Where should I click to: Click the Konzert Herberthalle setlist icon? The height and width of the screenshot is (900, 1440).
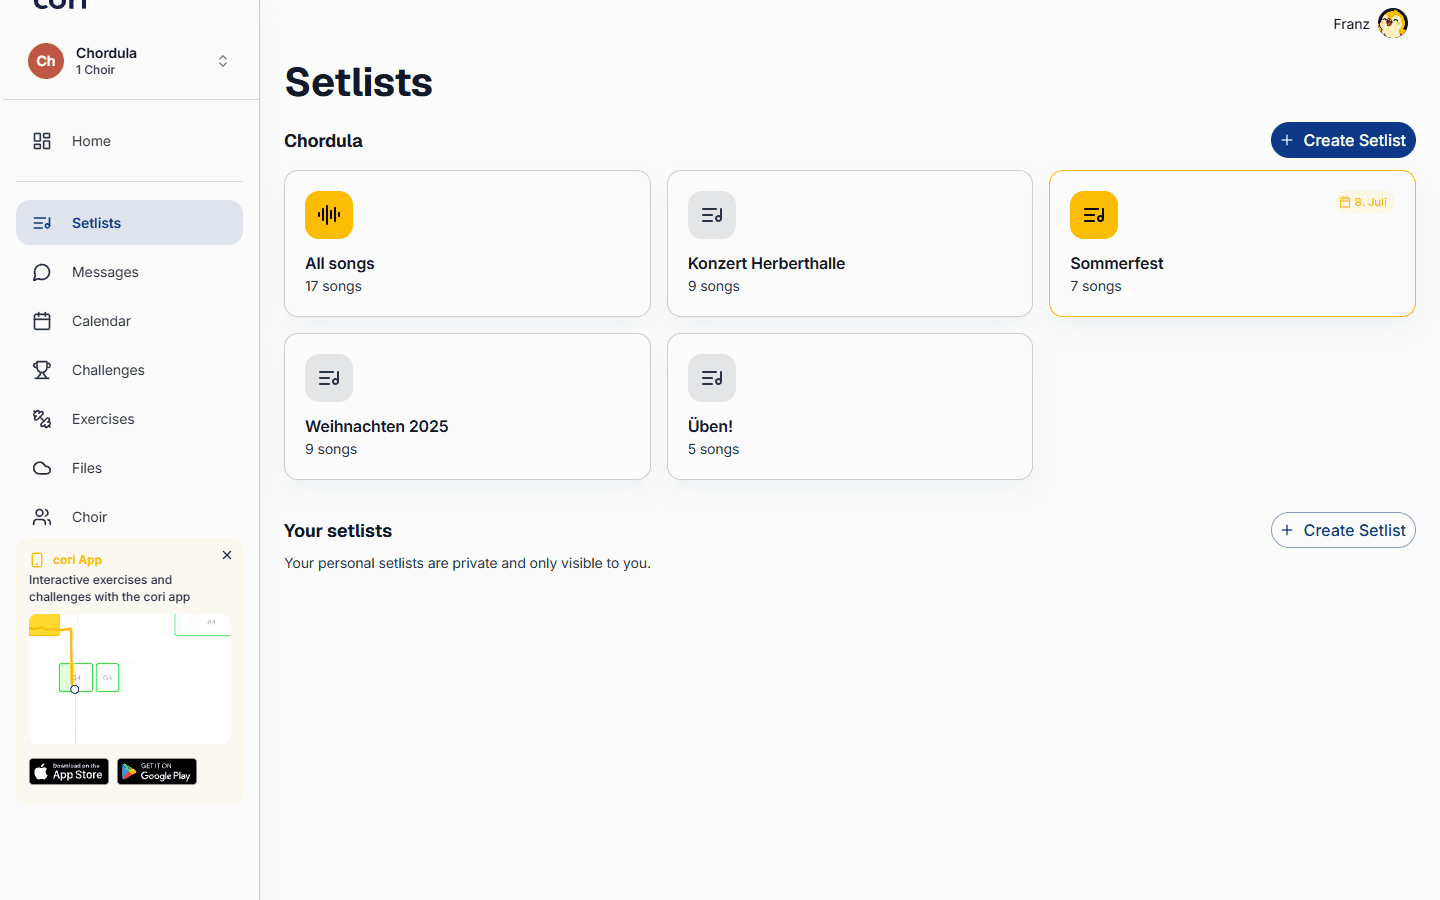pyautogui.click(x=712, y=215)
